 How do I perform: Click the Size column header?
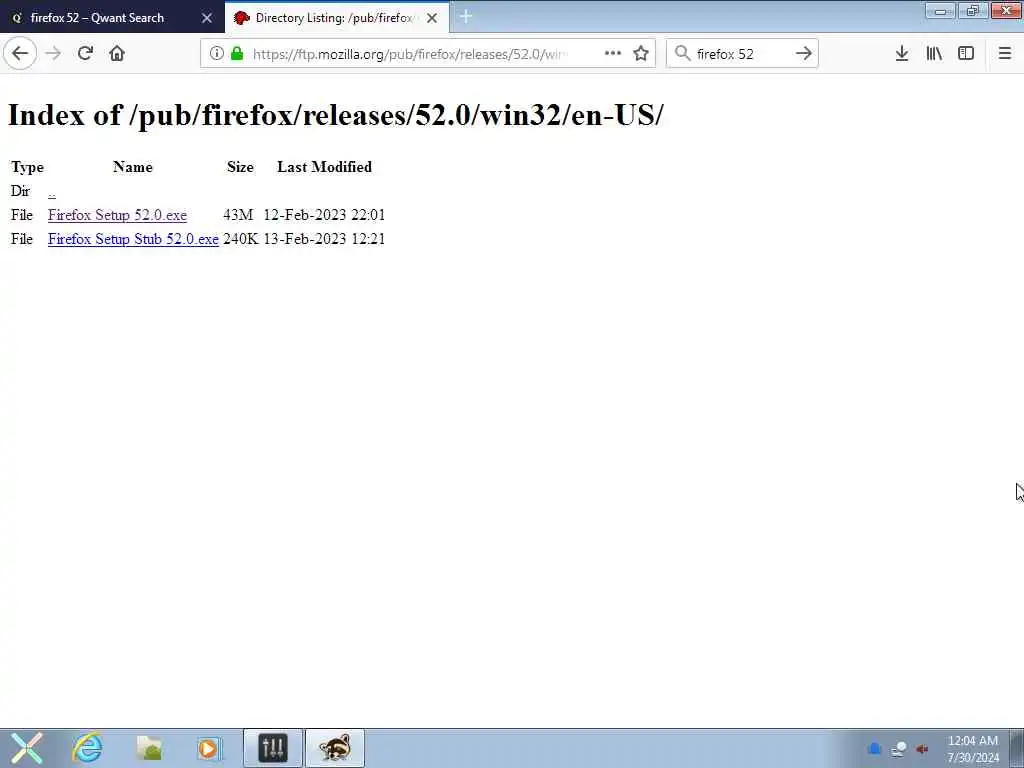(x=240, y=167)
